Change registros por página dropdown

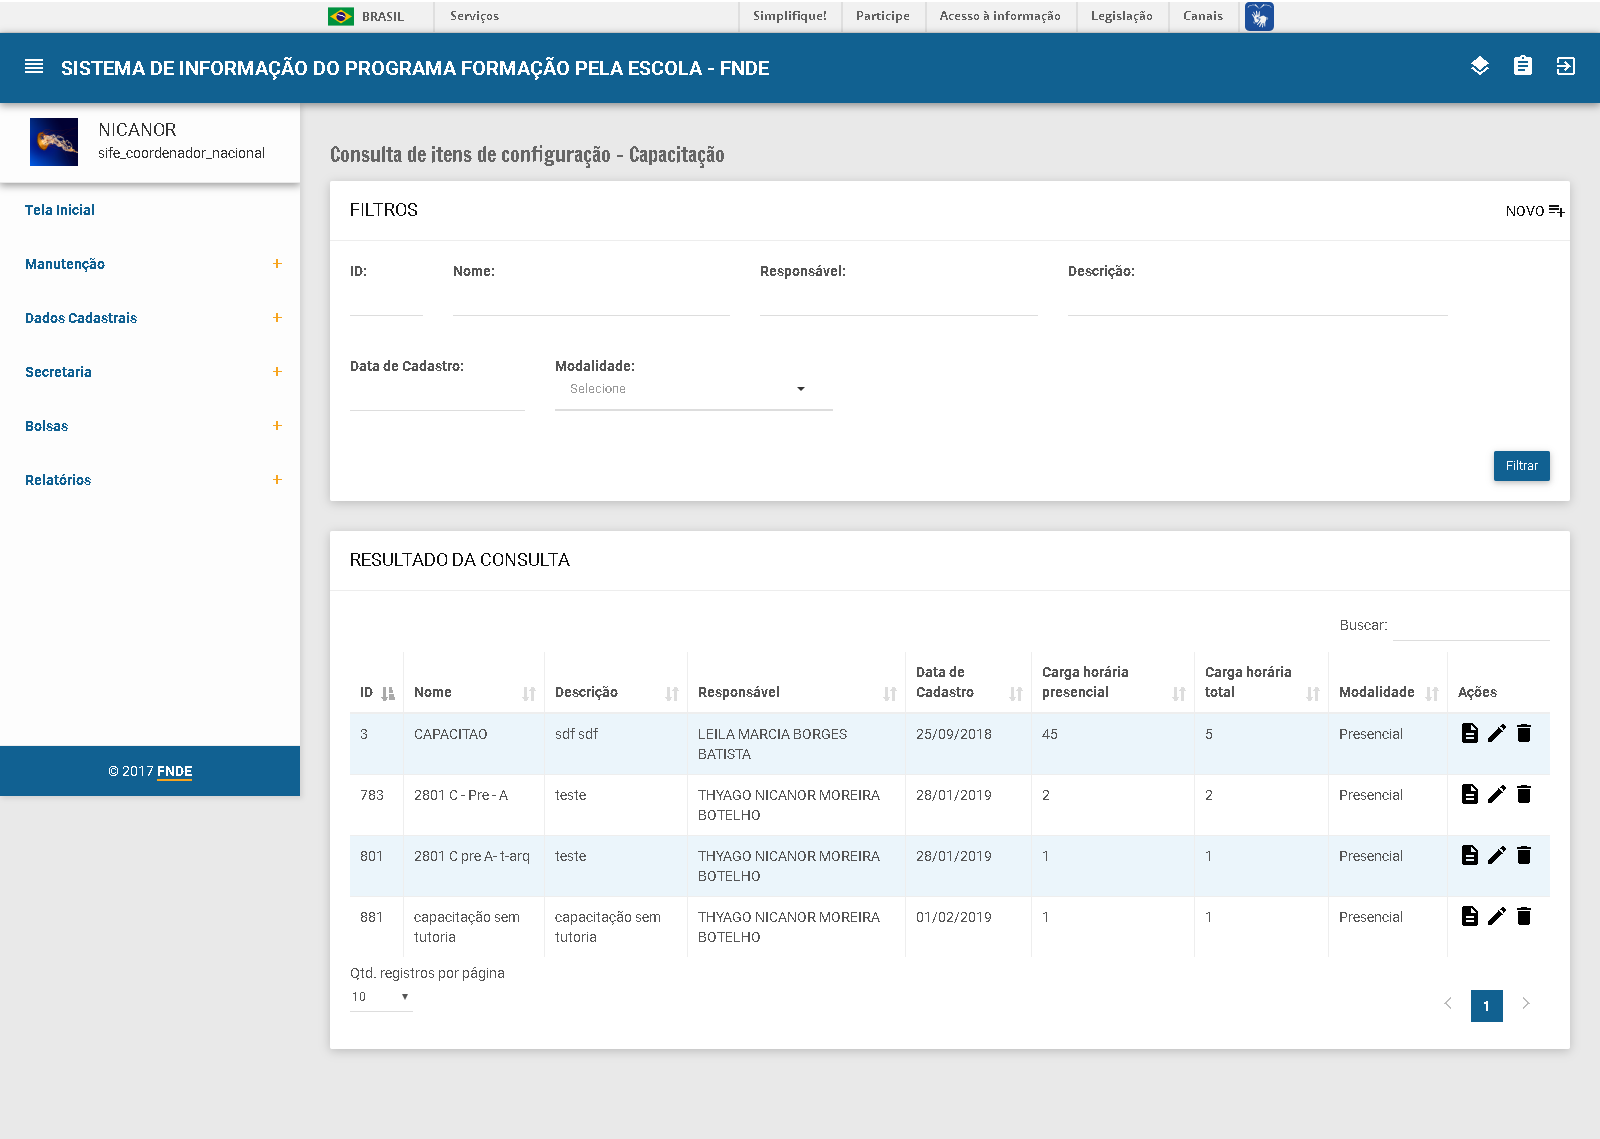click(x=380, y=997)
